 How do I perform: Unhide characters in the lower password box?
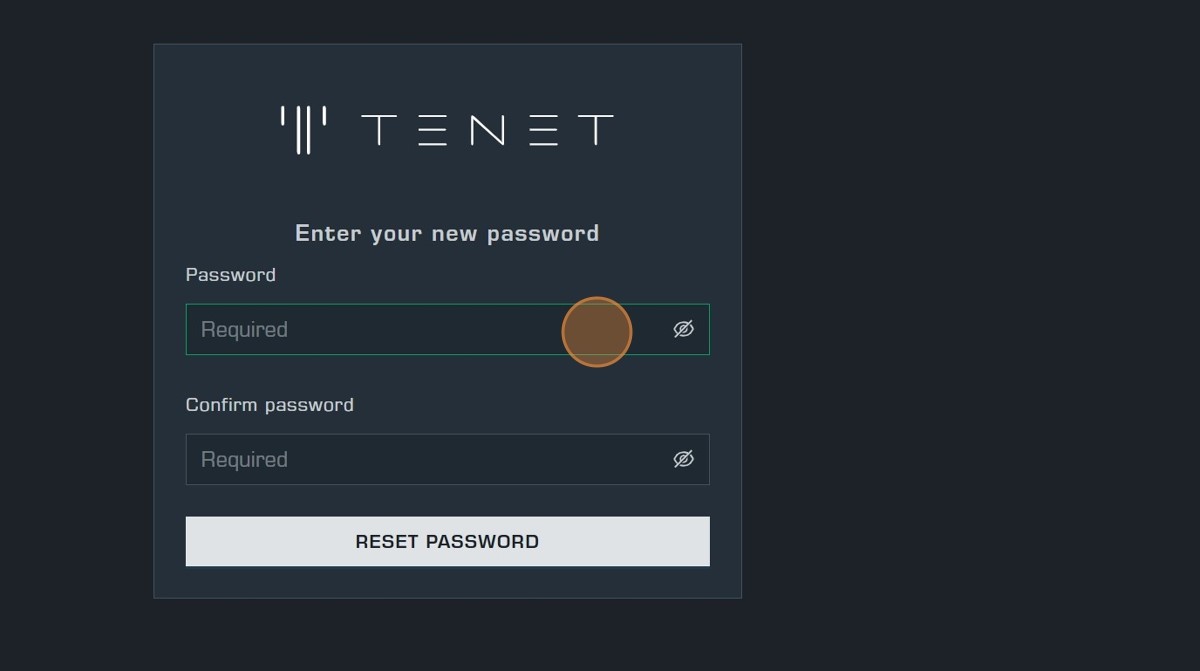point(683,459)
